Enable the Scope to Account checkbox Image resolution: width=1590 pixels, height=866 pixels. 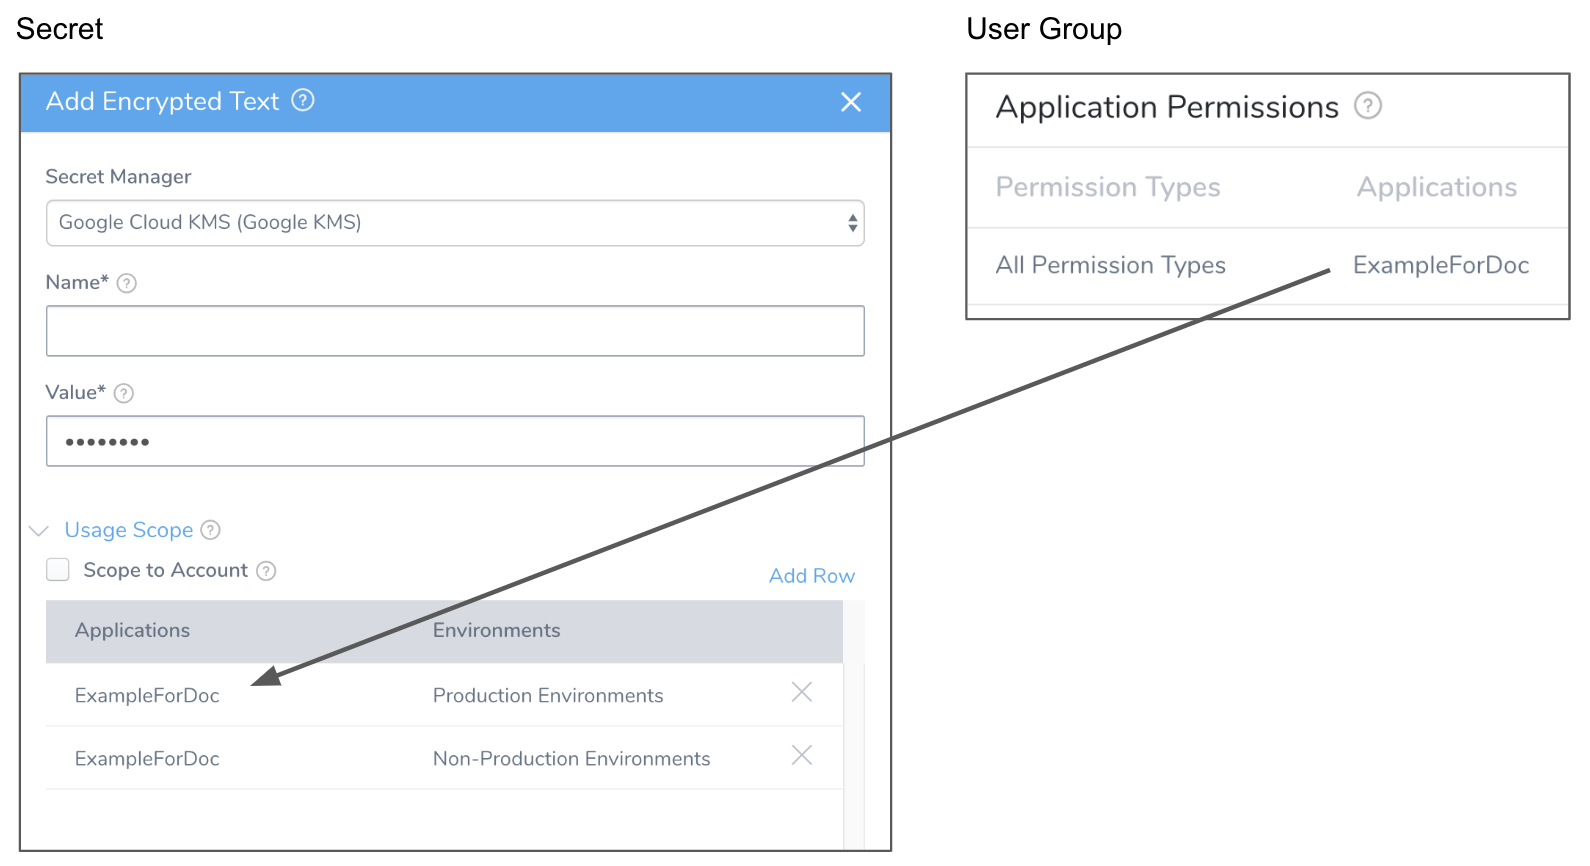[x=58, y=570]
